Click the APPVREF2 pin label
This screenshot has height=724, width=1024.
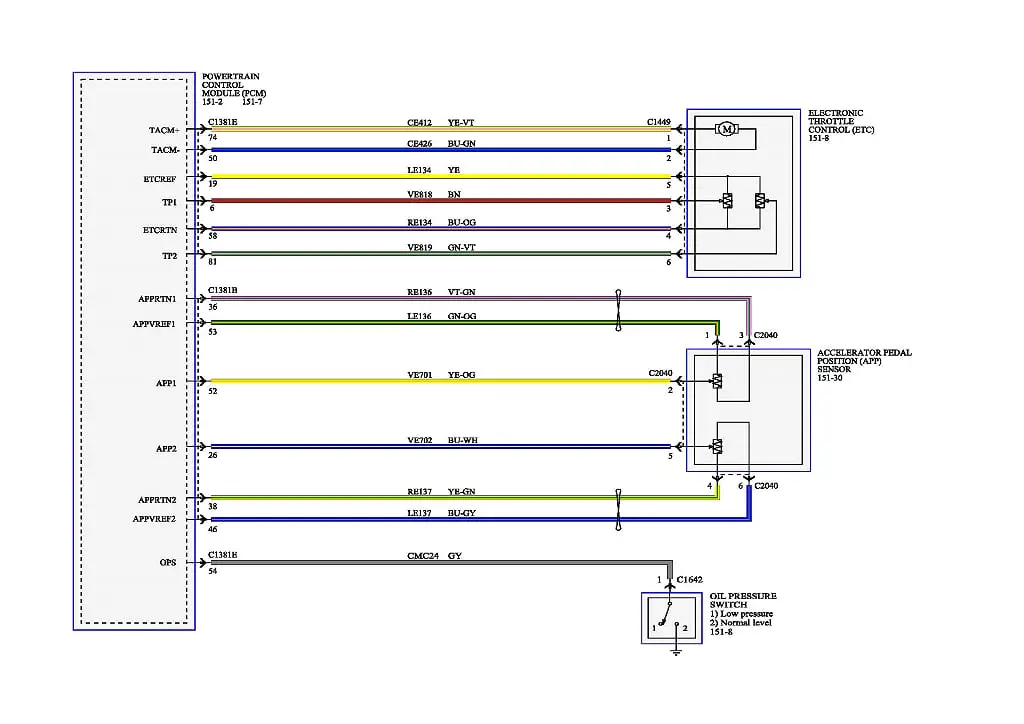click(x=154, y=519)
